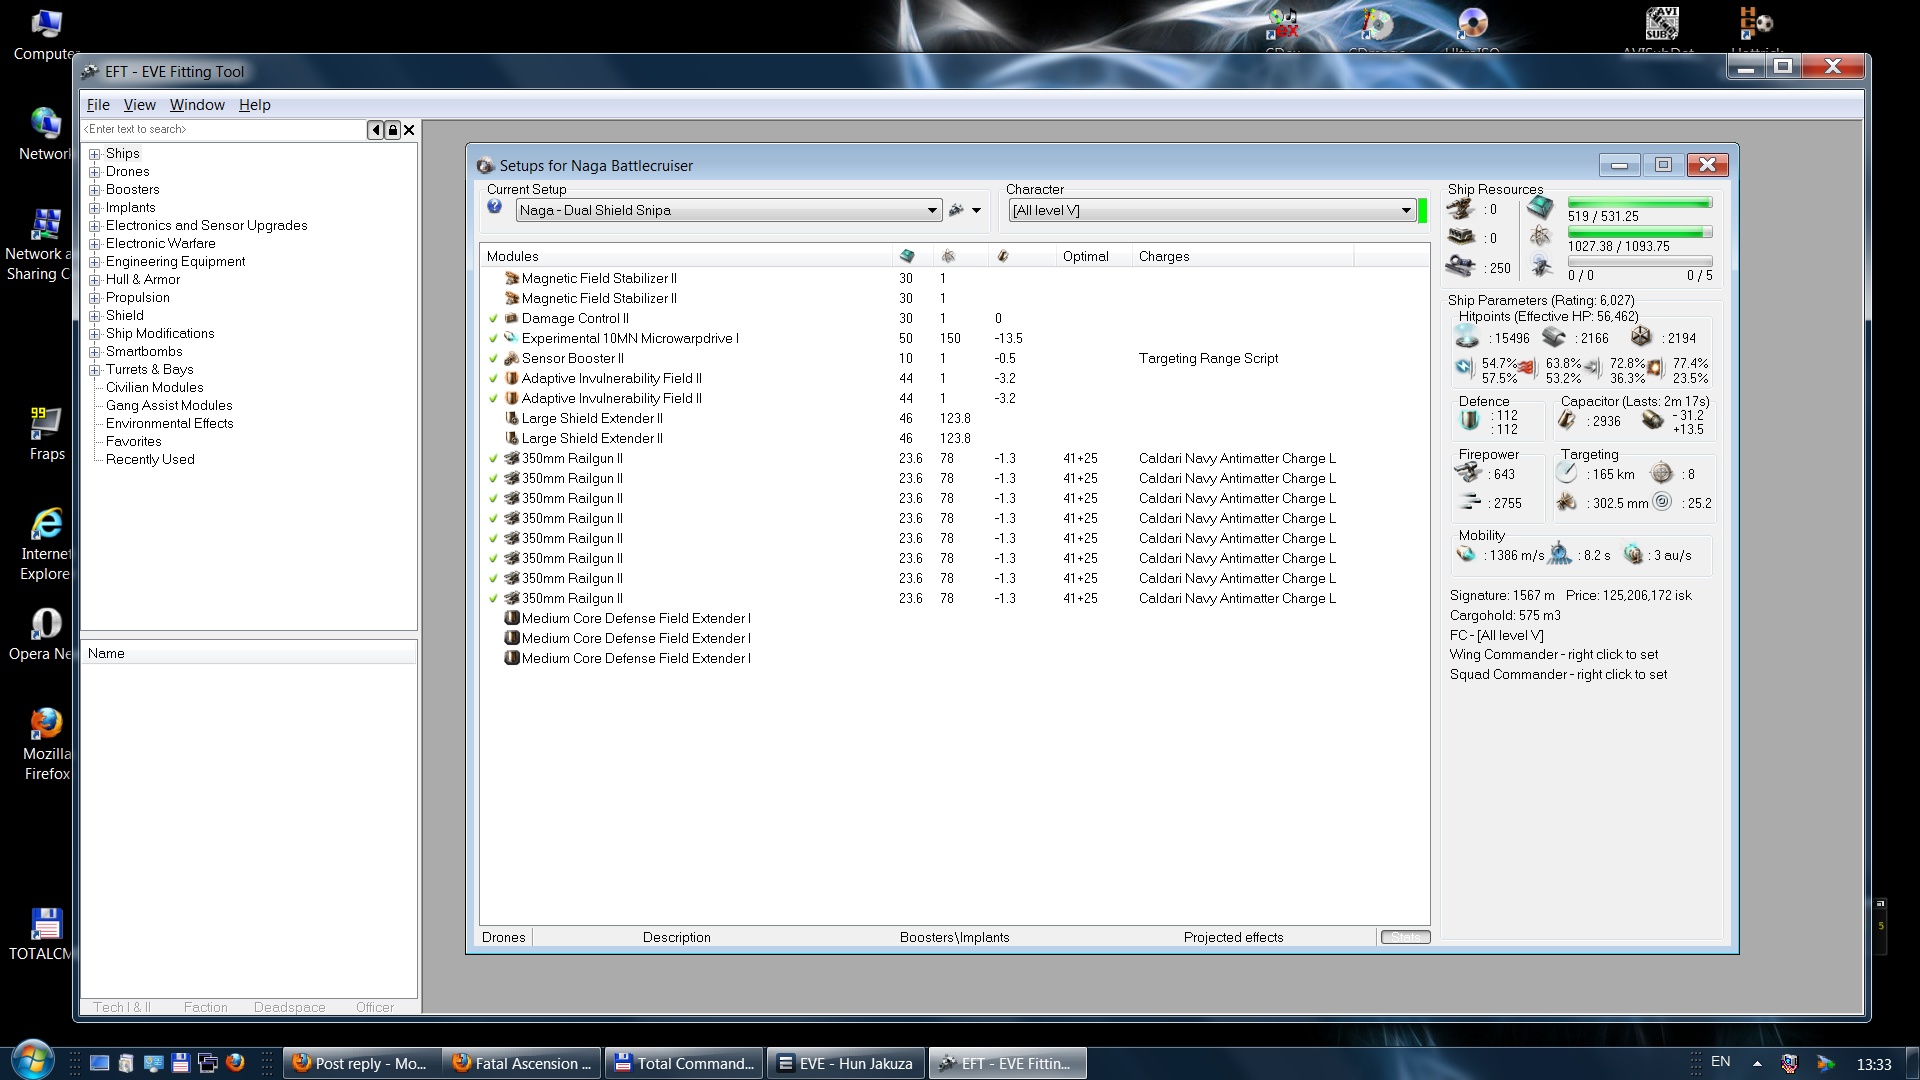Click Wing Commander right click to set

1553,655
